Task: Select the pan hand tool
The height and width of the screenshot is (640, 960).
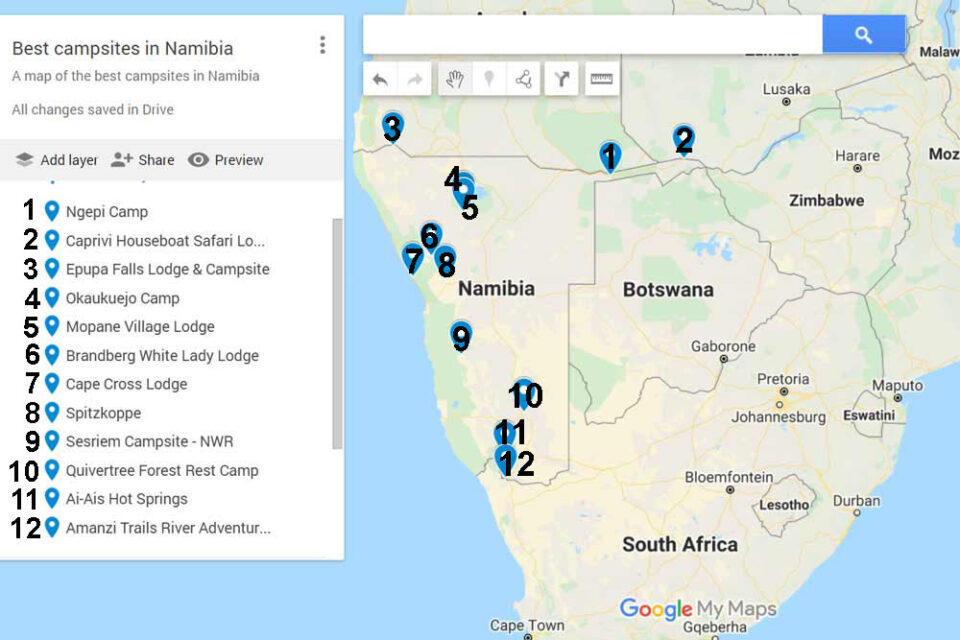Action: coord(454,78)
